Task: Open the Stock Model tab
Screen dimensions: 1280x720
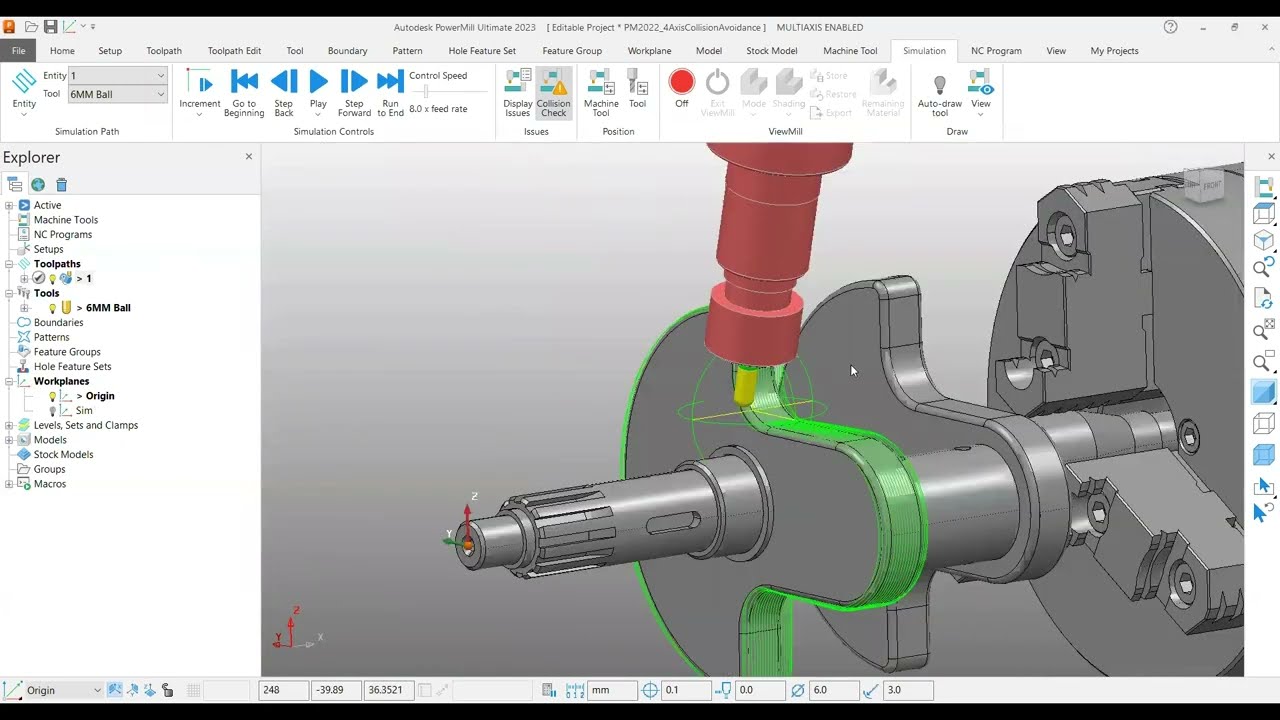Action: click(772, 50)
